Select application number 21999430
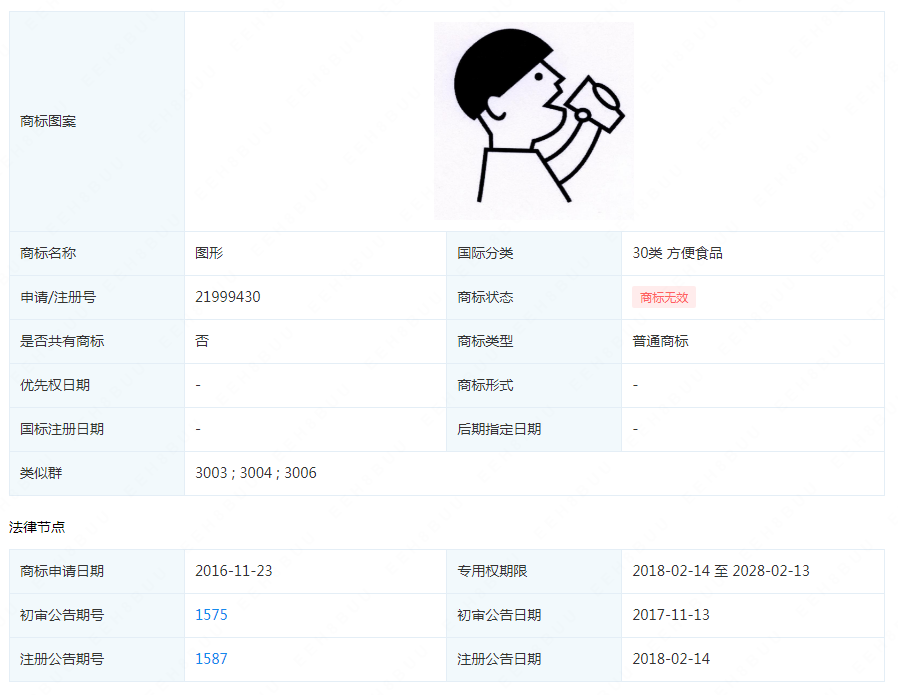 tap(228, 297)
